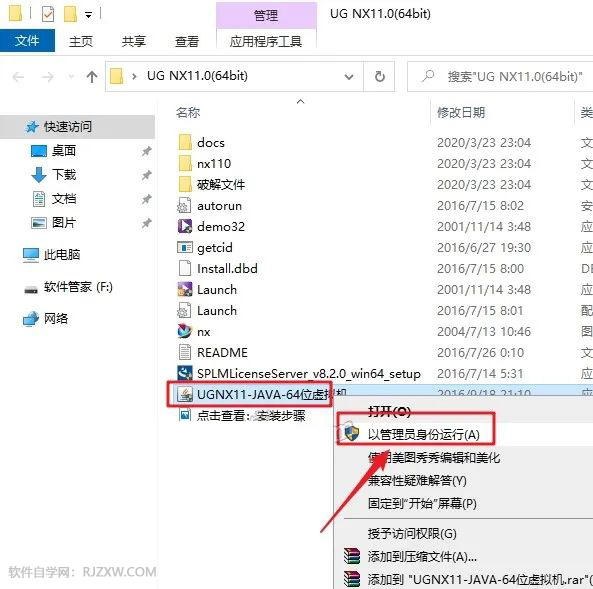Choose 打开(O) in the context menu
The width and height of the screenshot is (593, 589).
[390, 411]
